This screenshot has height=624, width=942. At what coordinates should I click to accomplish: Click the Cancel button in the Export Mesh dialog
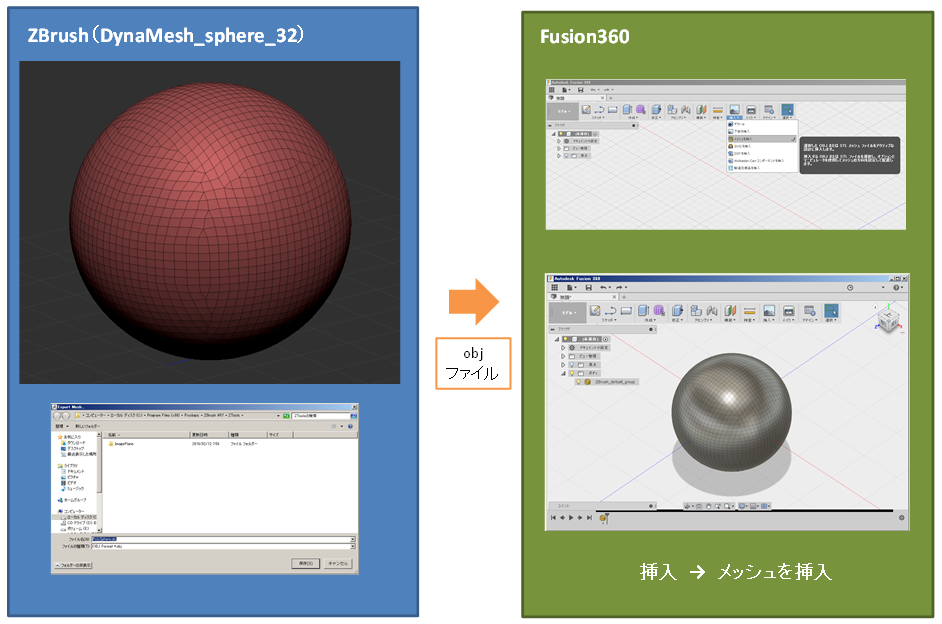point(338,563)
